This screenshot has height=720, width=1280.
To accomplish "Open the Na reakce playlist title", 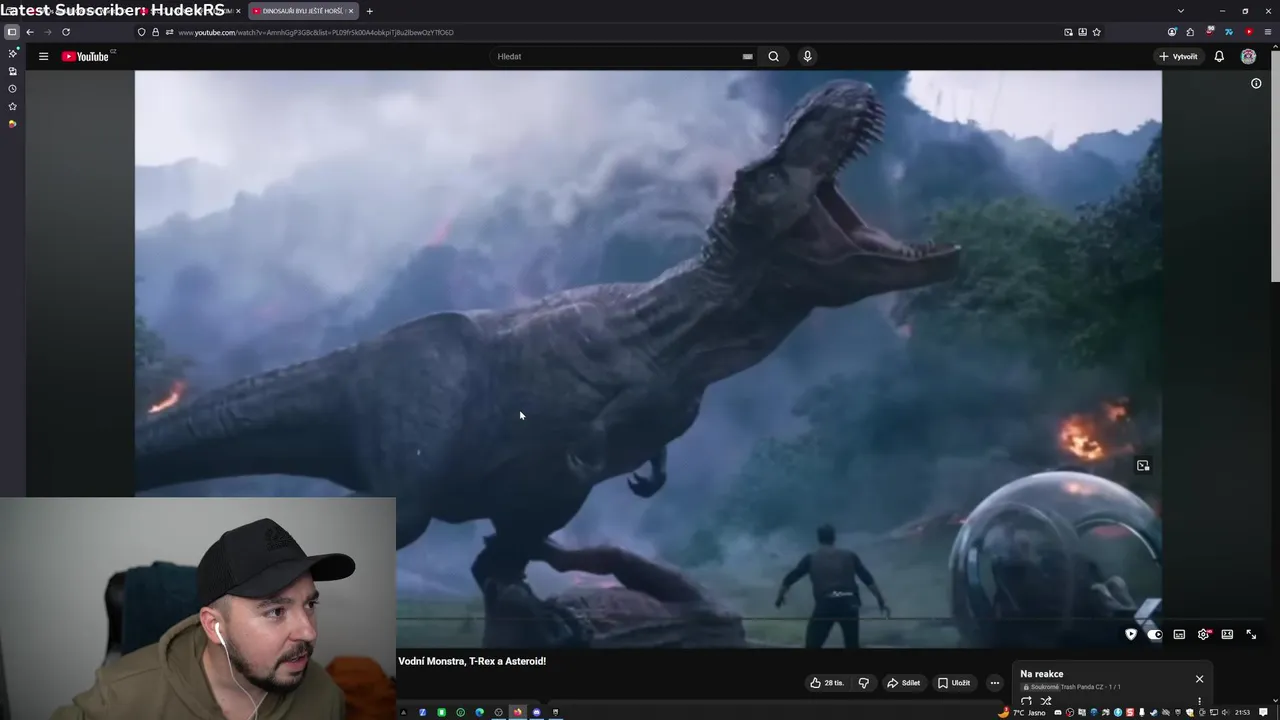I will click(1041, 674).
